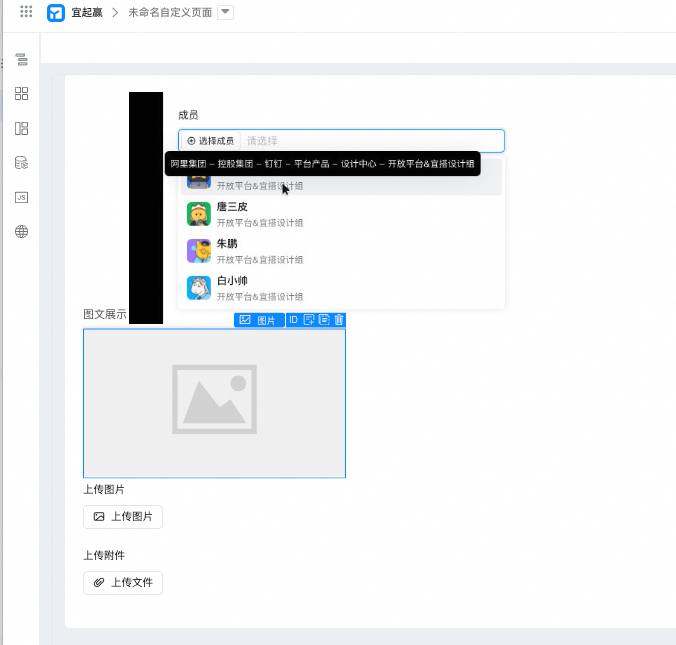The image size is (676, 645).
Task: Expand the page name dropdown arrow
Action: 225,12
